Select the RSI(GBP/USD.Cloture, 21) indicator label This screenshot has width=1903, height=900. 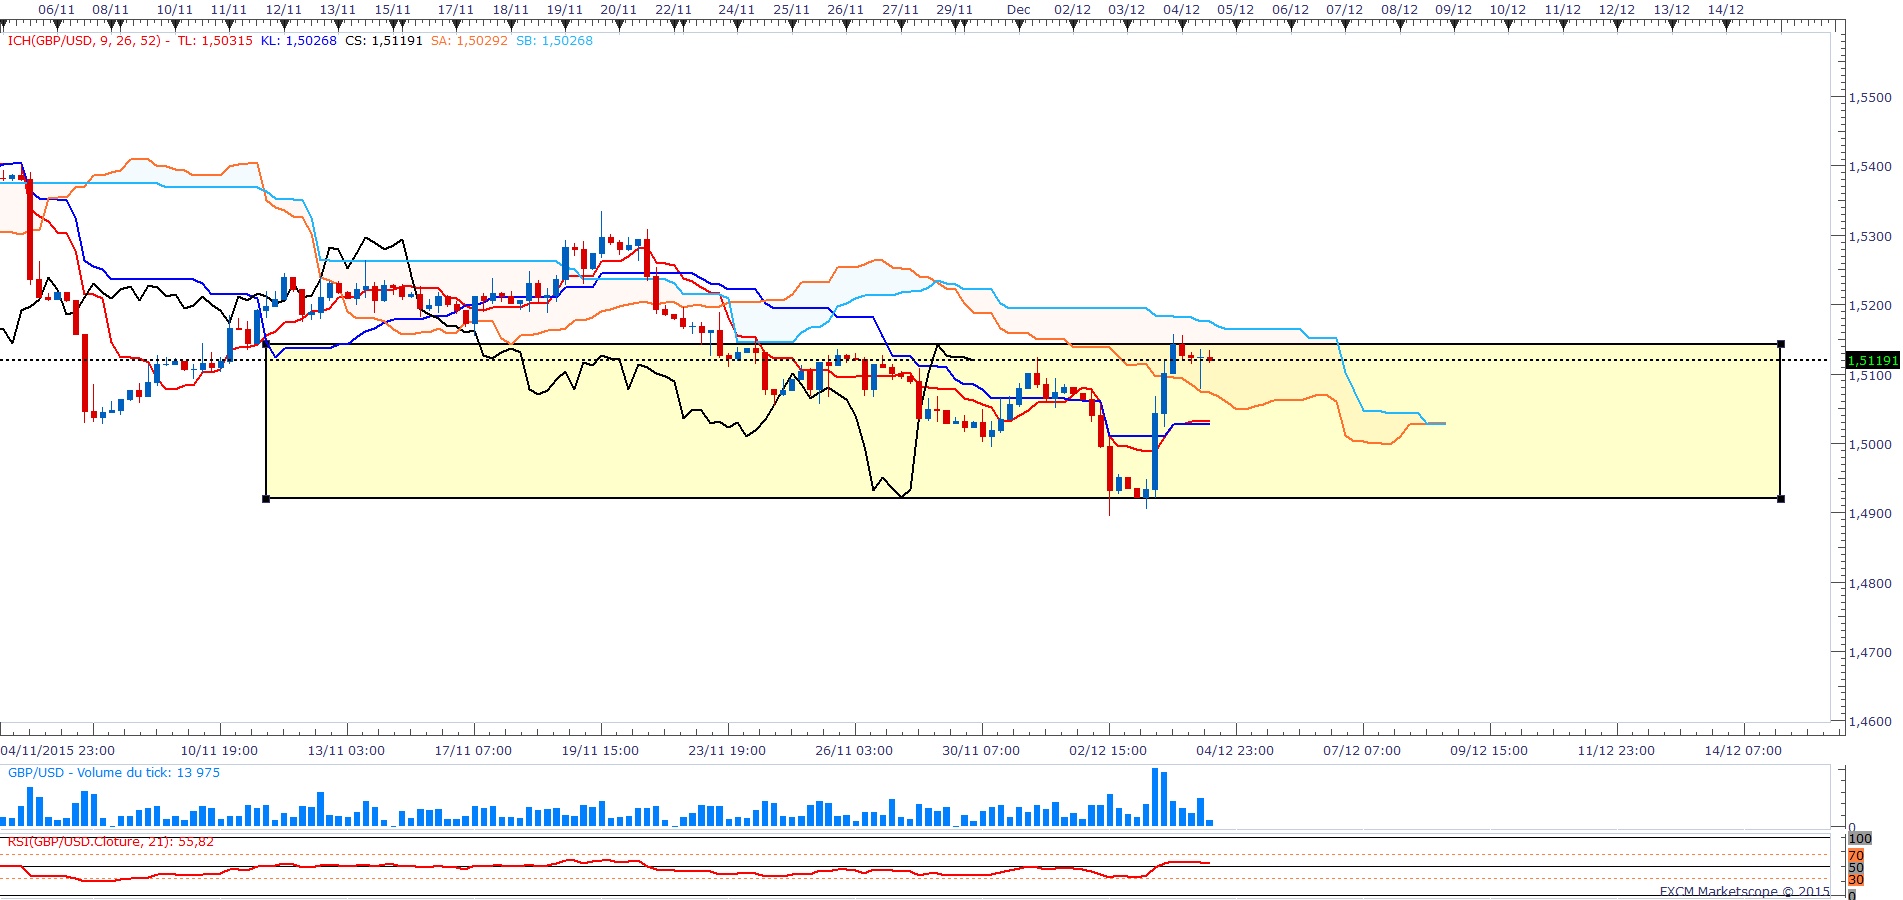point(110,842)
